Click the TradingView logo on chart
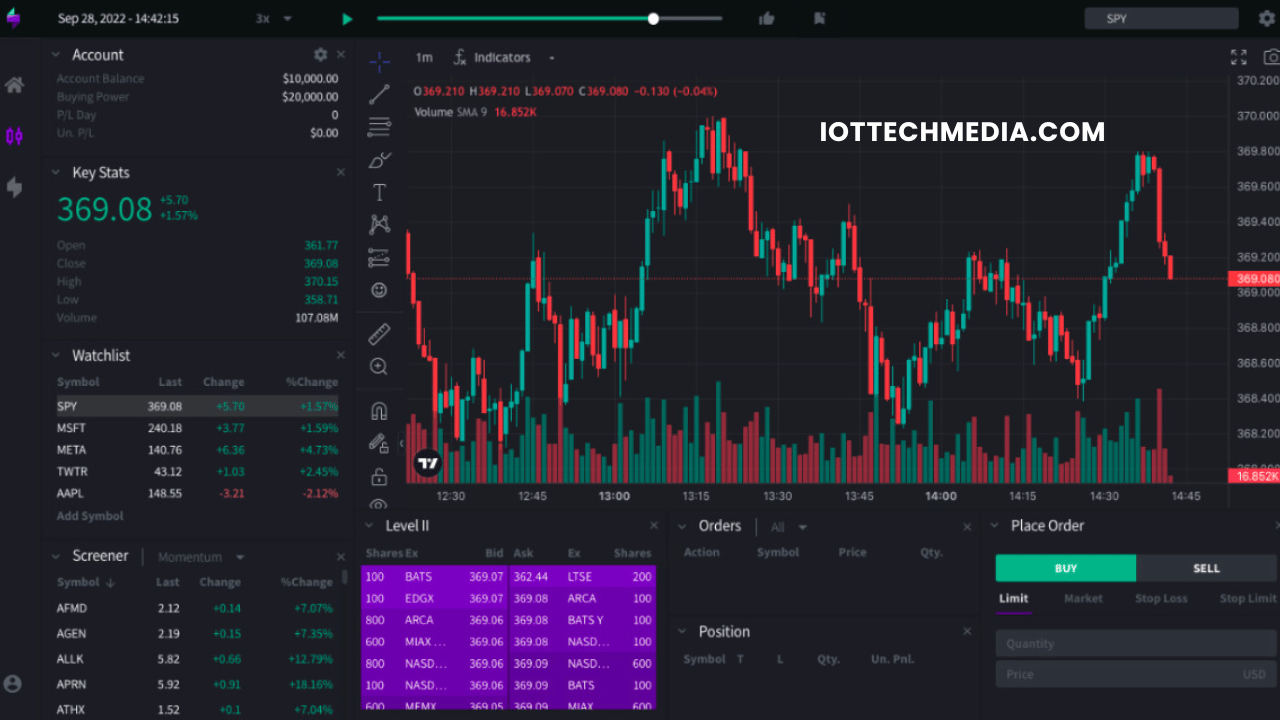The height and width of the screenshot is (720, 1280). (x=427, y=463)
